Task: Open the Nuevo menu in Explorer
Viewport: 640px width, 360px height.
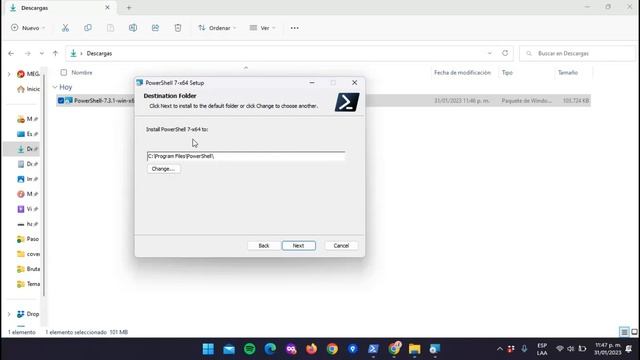Action: (28, 28)
